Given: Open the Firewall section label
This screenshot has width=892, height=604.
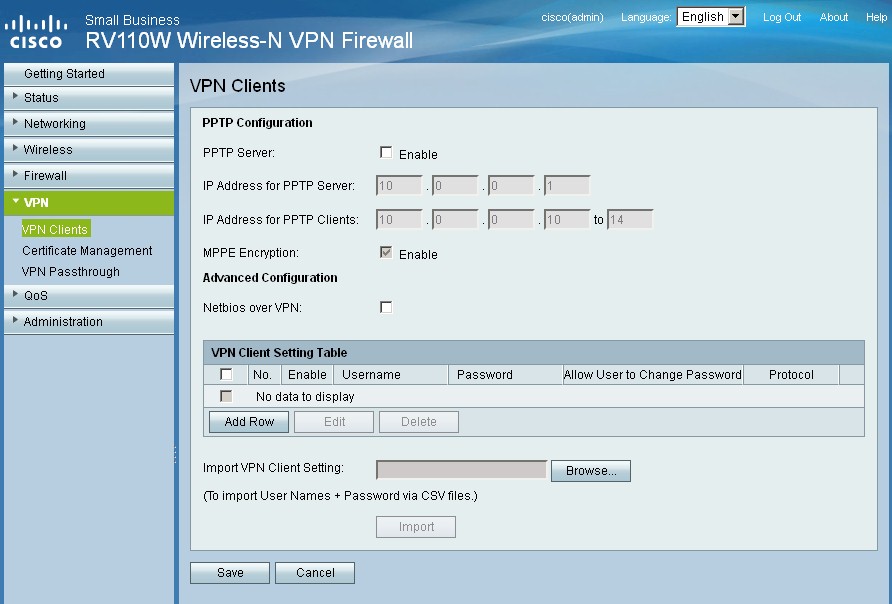Looking at the screenshot, I should [x=45, y=176].
